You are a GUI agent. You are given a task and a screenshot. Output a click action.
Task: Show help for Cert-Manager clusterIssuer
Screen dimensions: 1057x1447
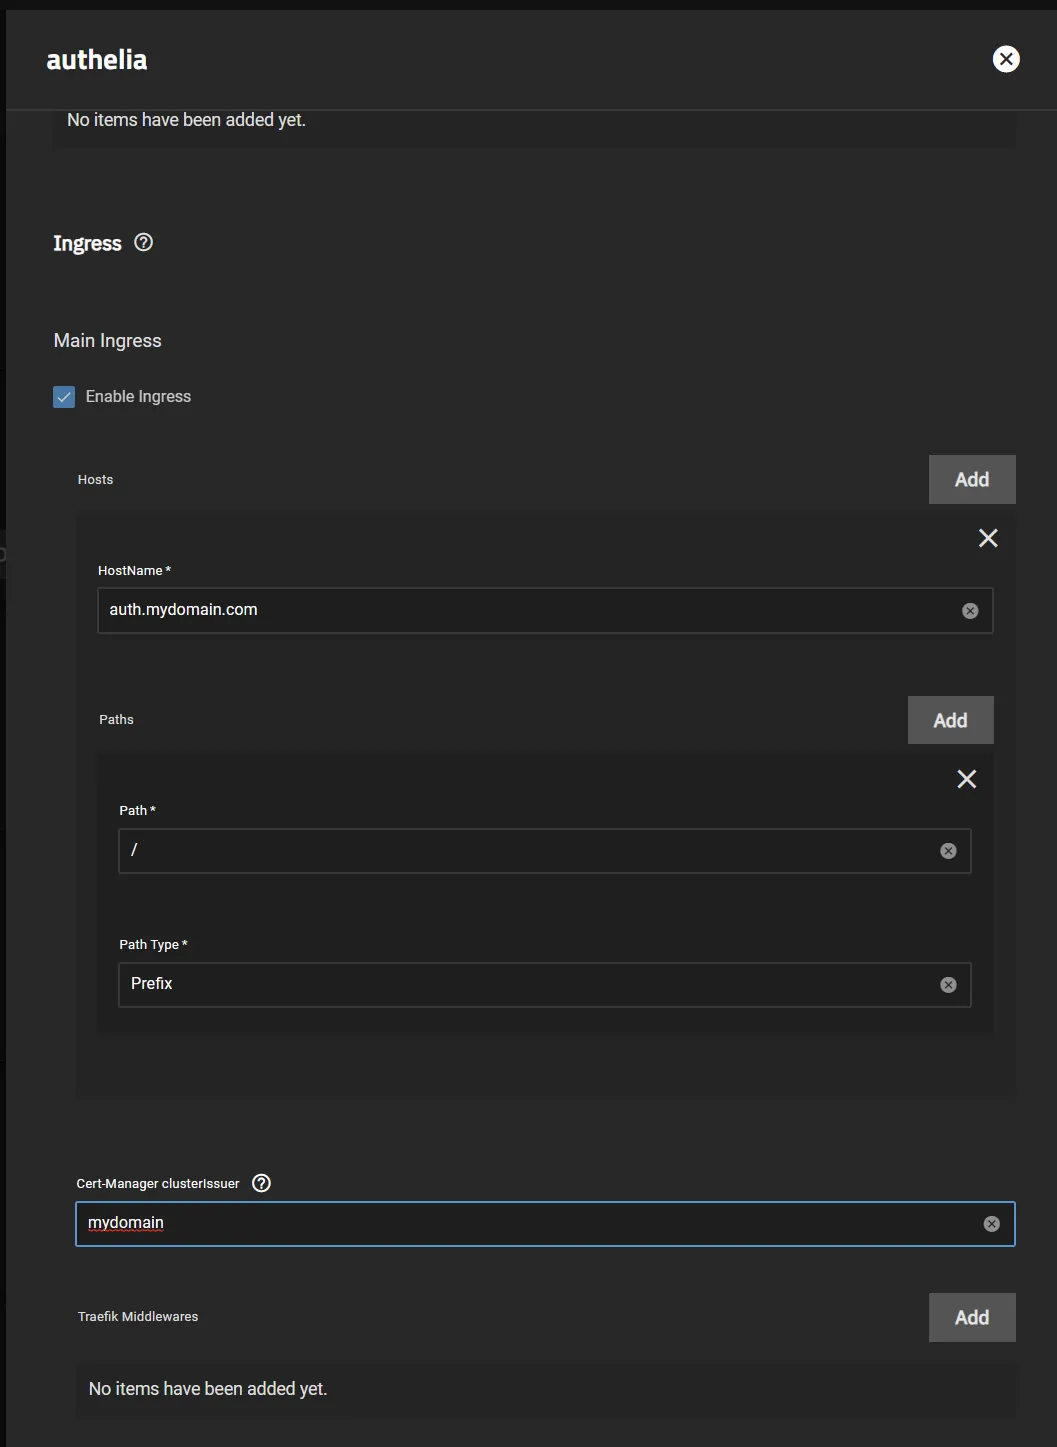262,1183
